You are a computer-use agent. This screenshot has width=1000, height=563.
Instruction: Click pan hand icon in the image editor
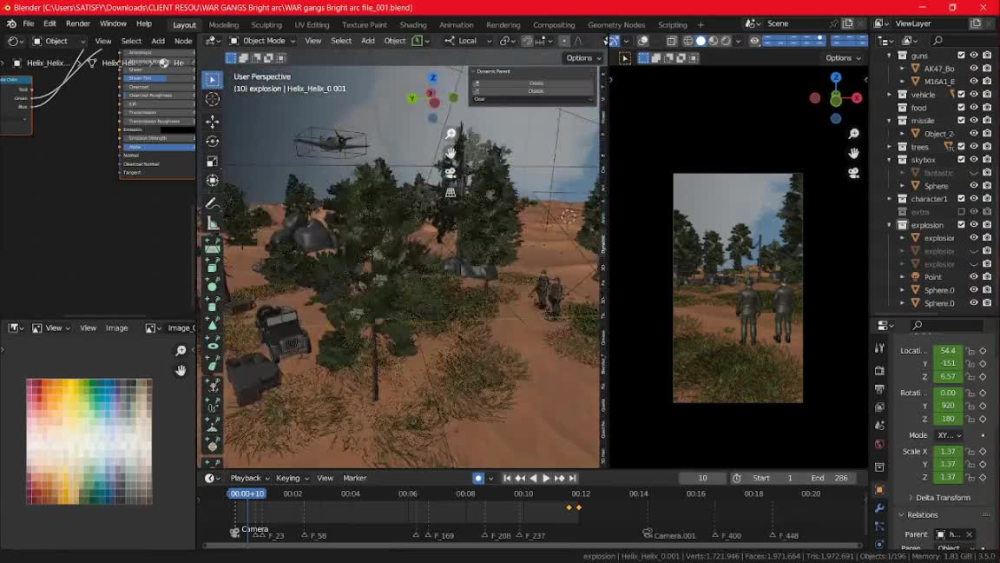(x=180, y=370)
